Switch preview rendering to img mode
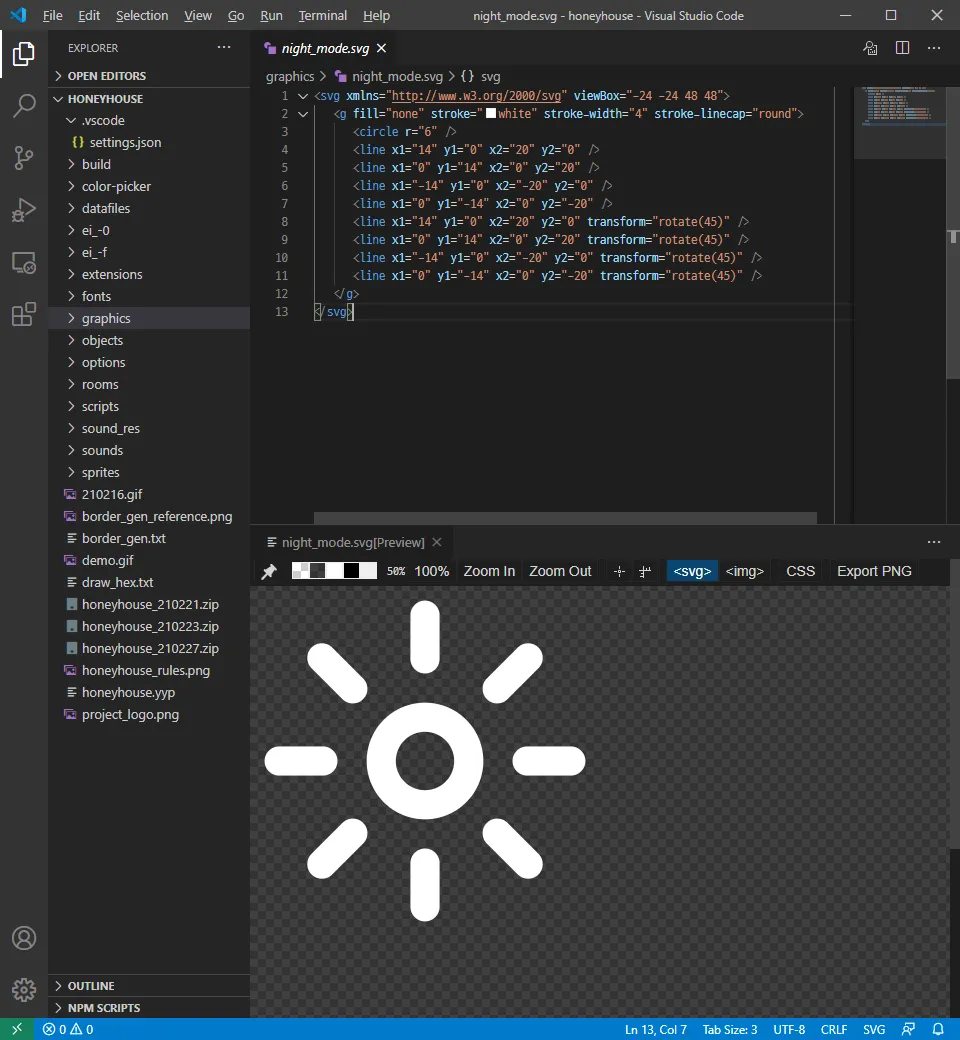 pos(744,570)
